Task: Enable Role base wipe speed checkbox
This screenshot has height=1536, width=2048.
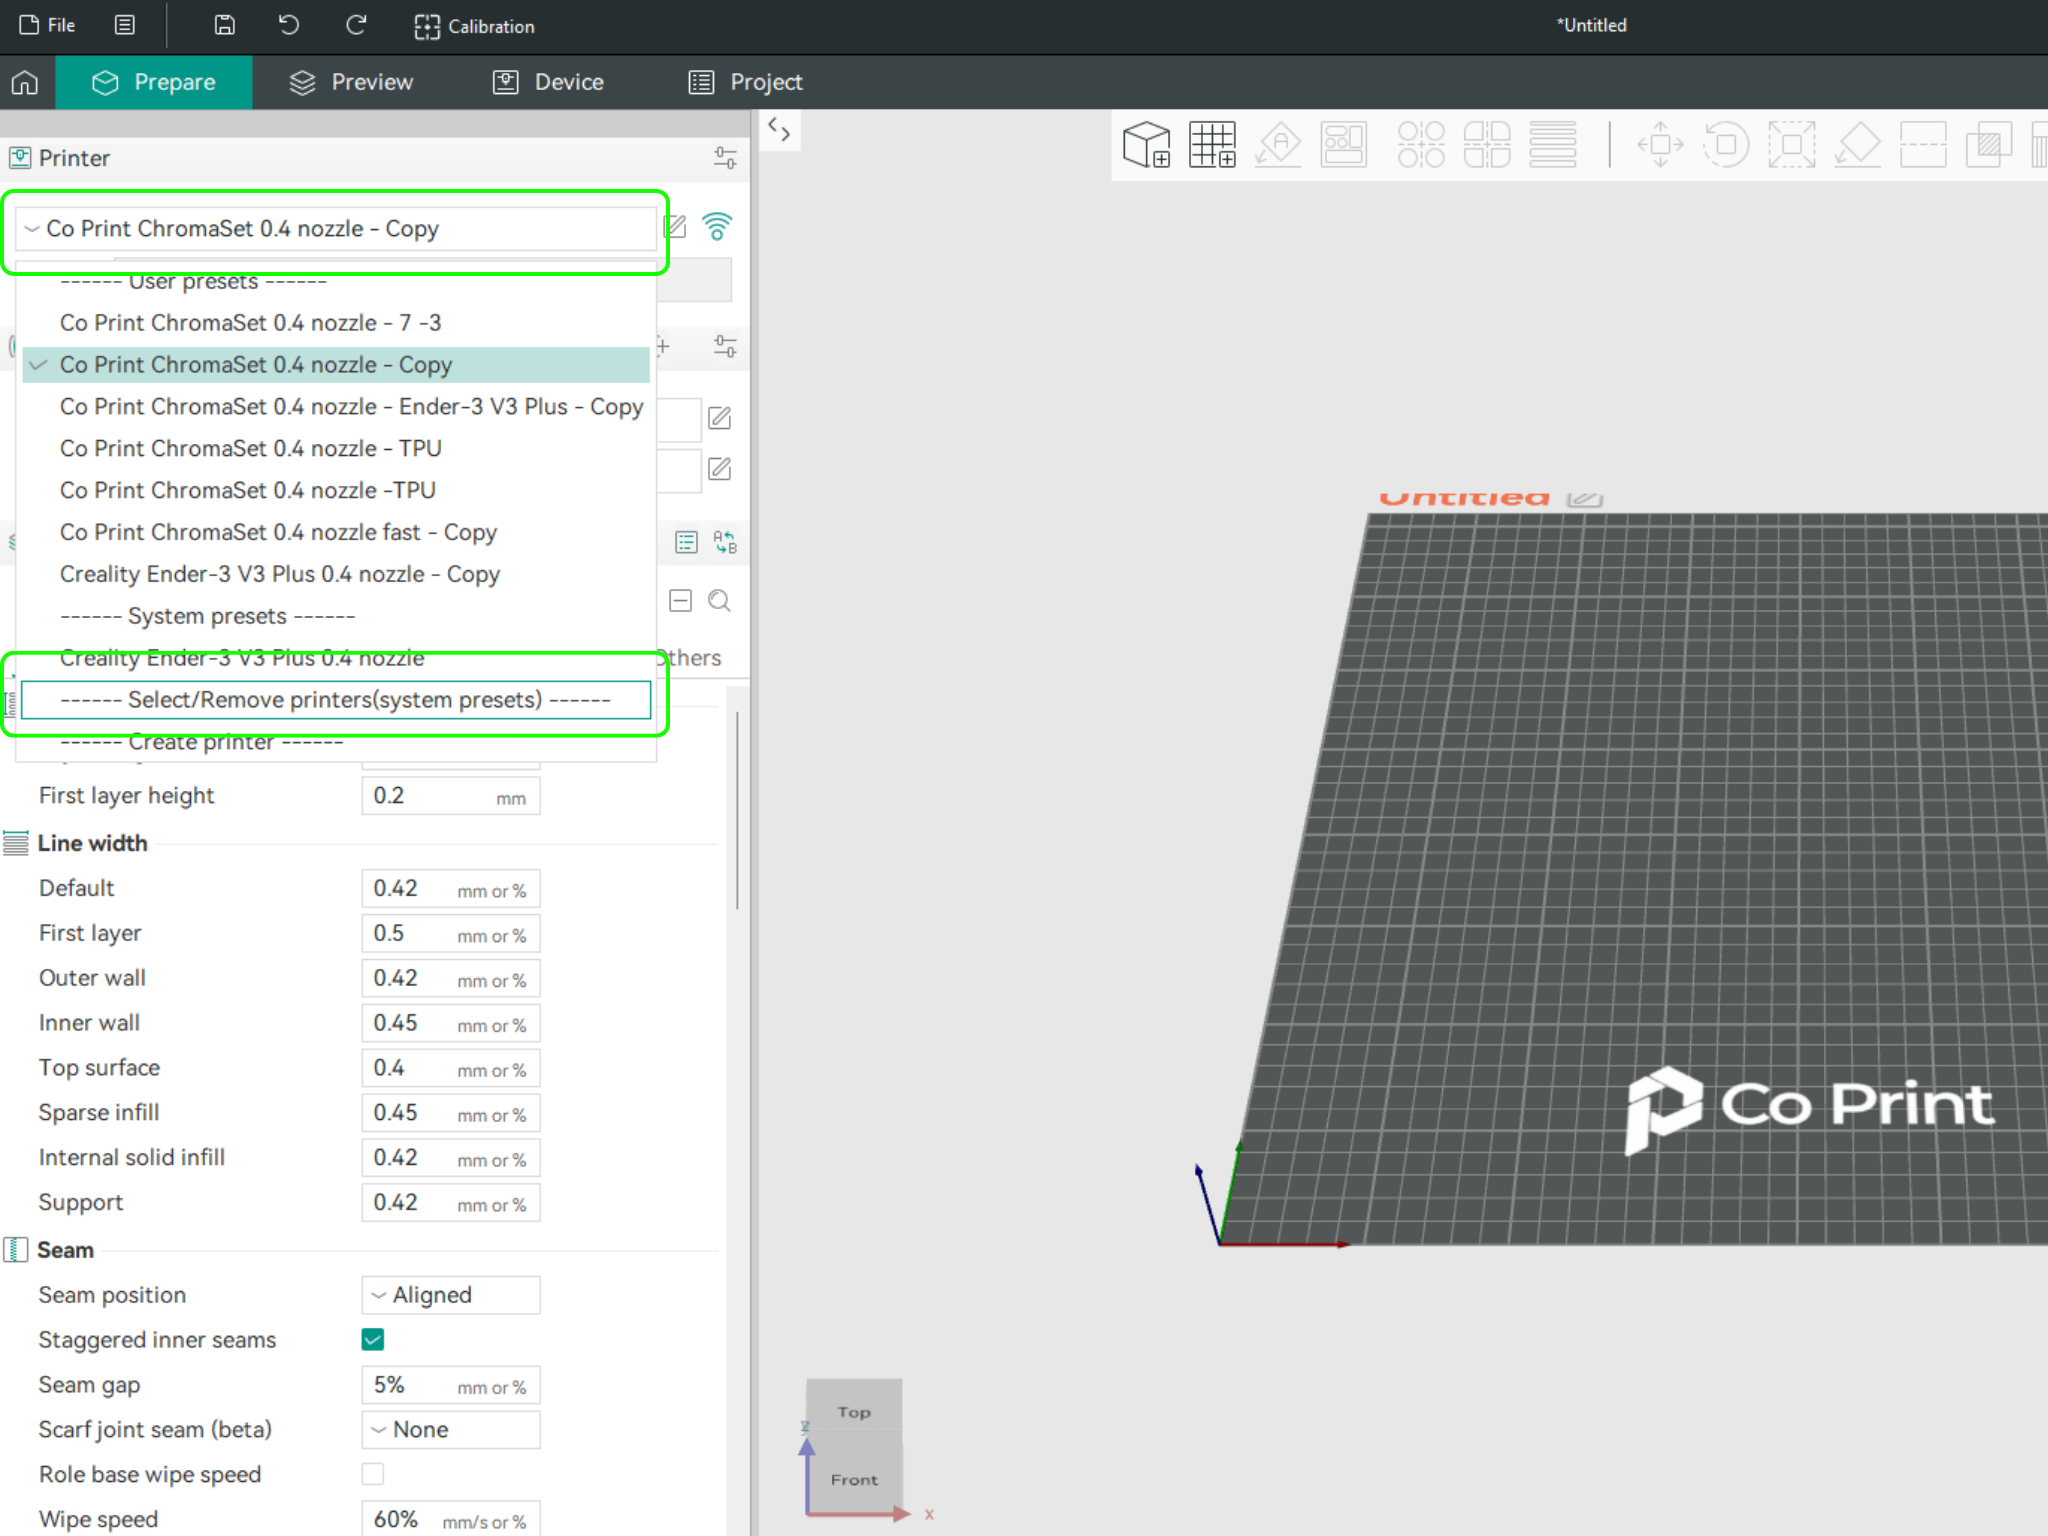Action: 373,1474
